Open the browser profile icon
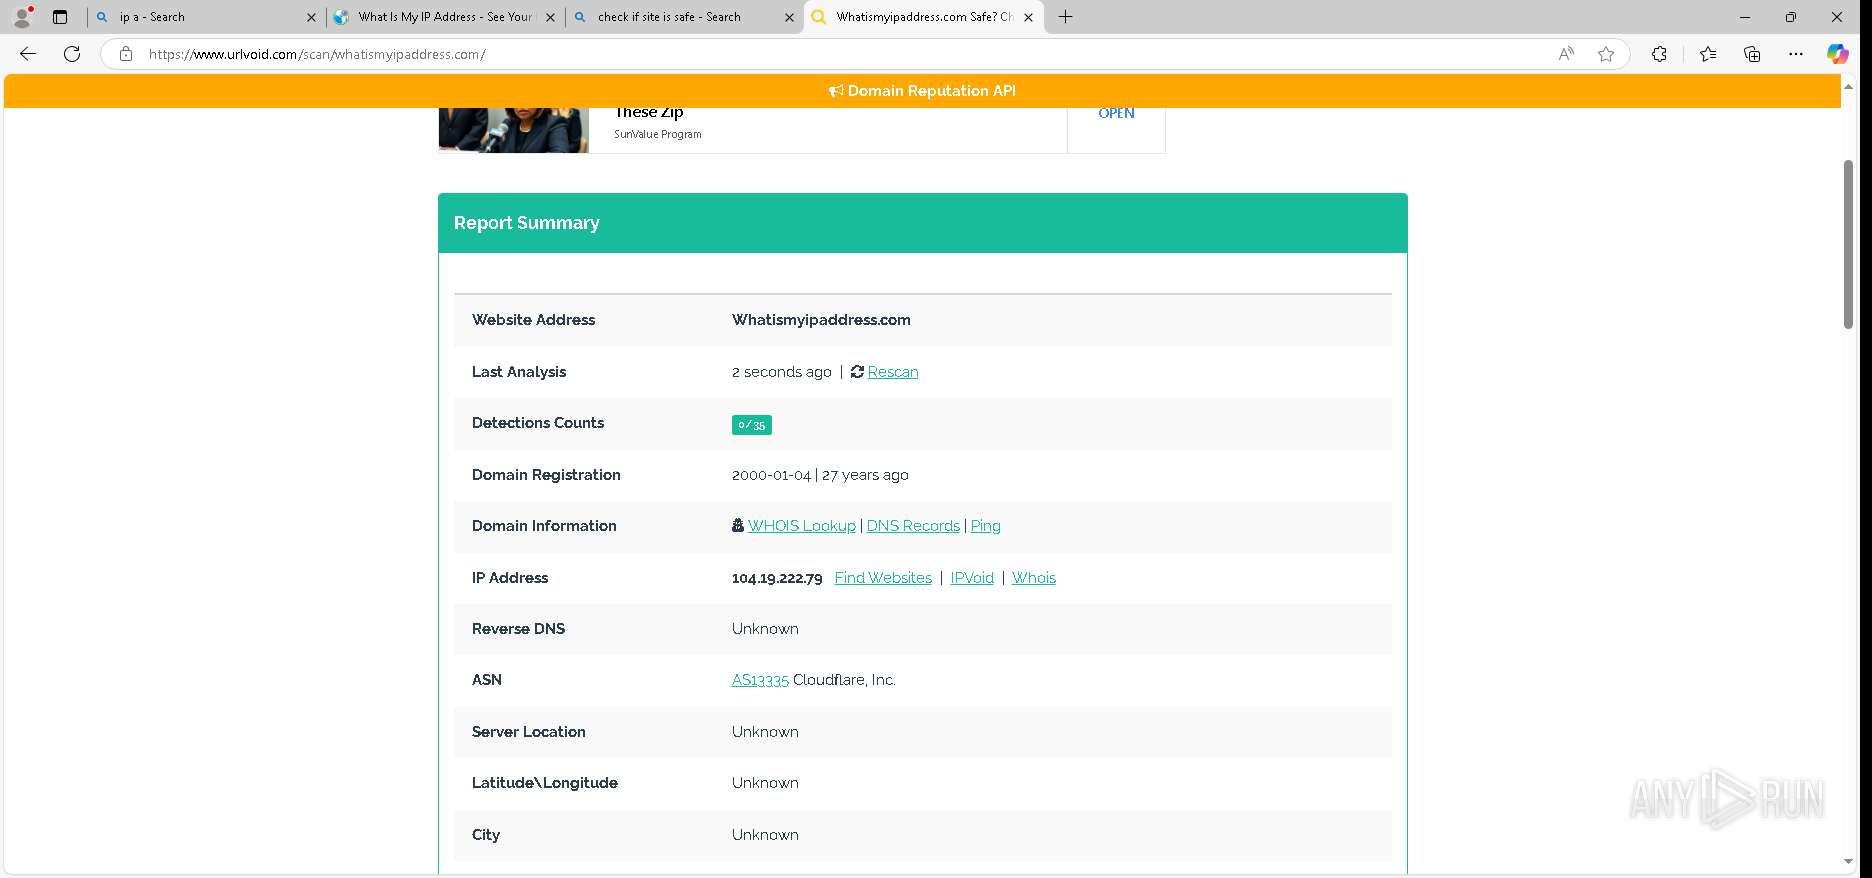1872x878 pixels. (x=22, y=17)
